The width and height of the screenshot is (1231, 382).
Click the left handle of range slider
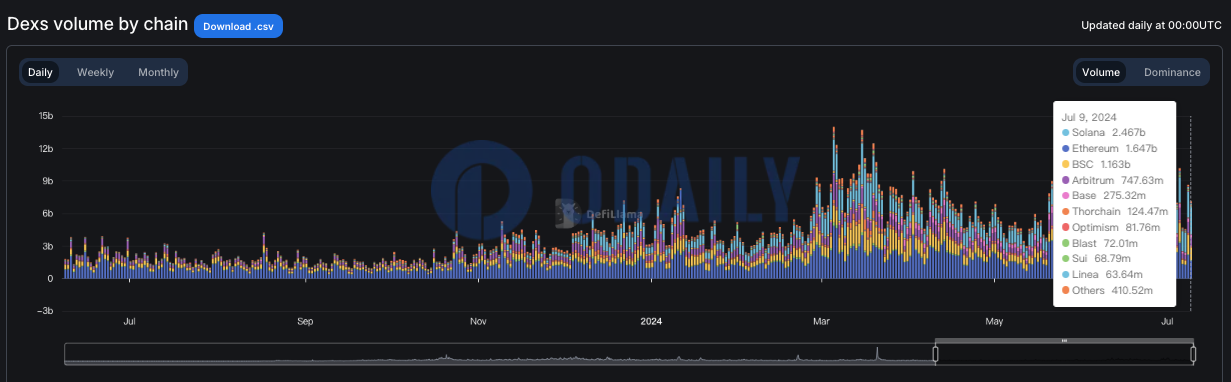(x=936, y=354)
